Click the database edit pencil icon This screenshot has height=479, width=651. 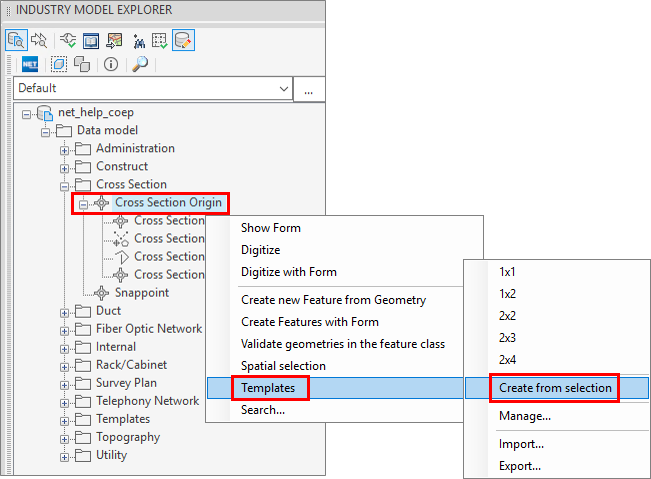point(183,41)
